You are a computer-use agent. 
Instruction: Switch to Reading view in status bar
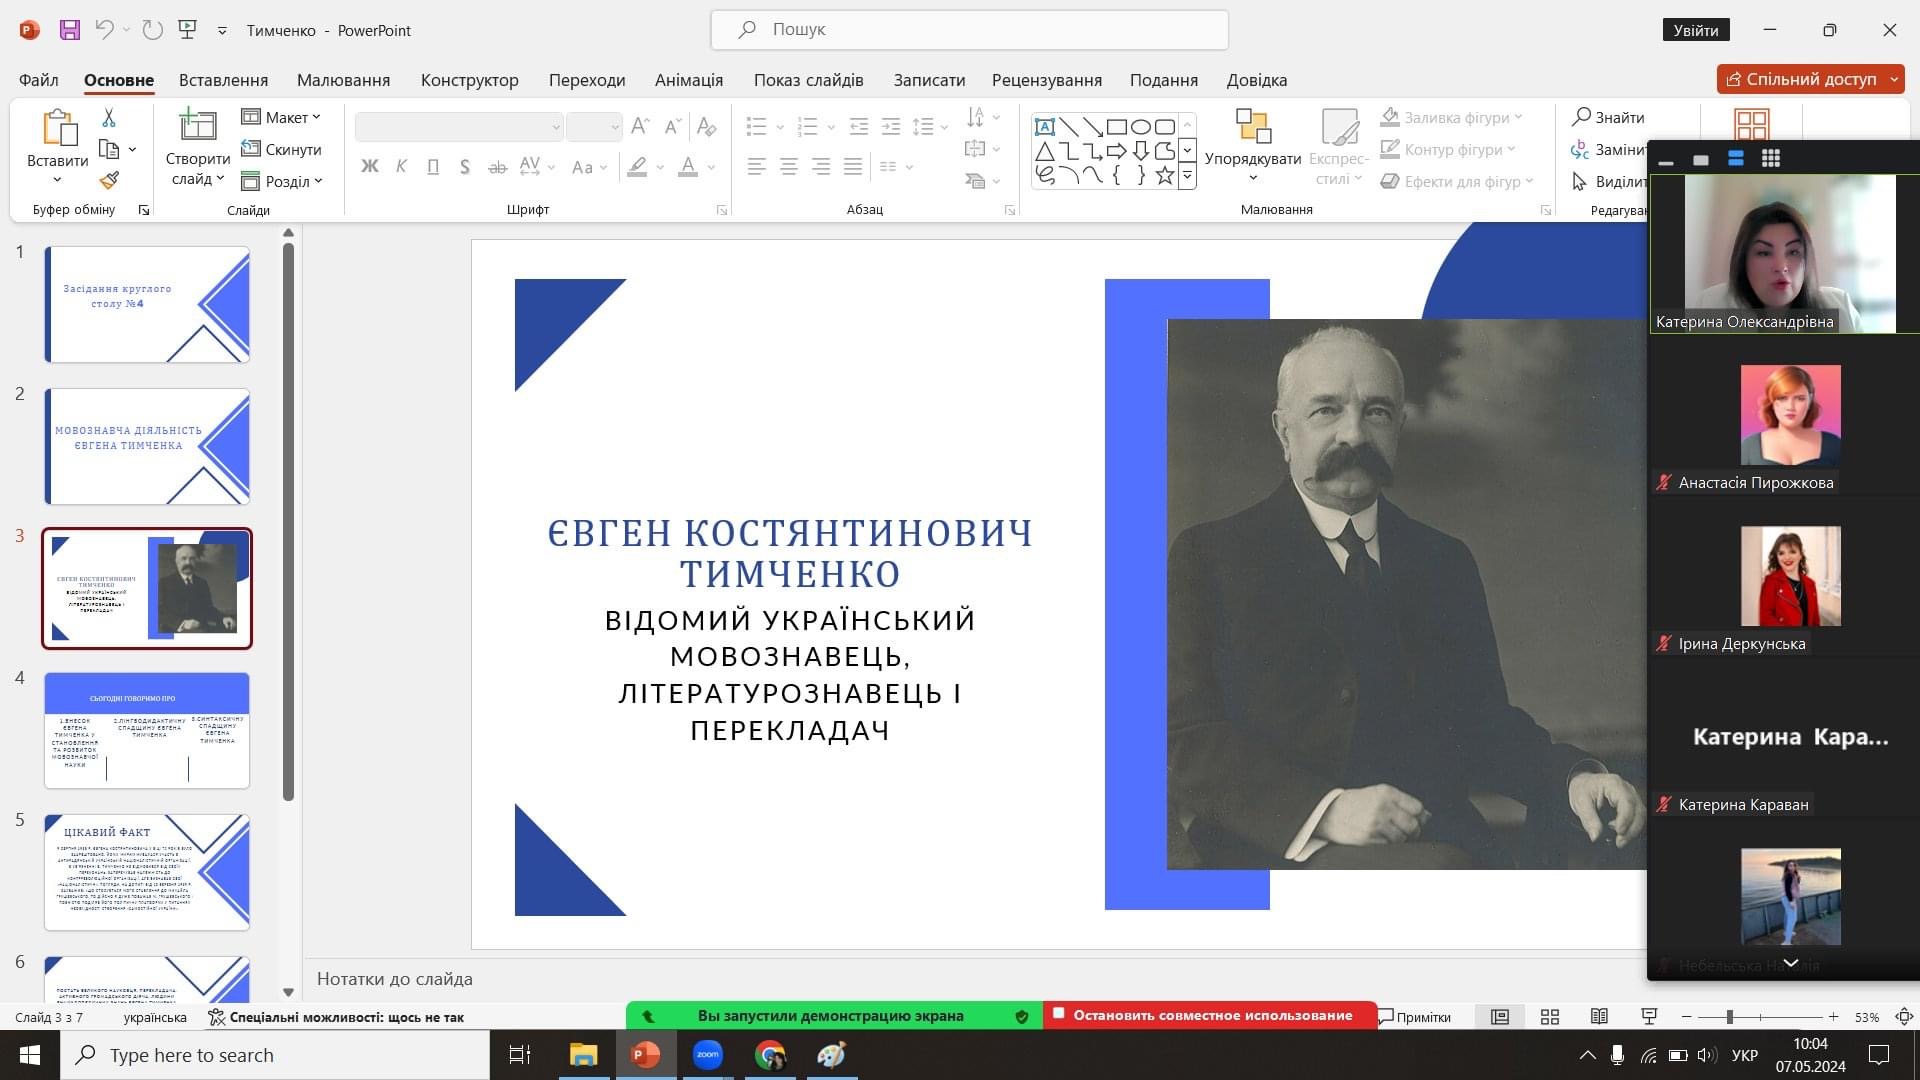pos(1599,1017)
